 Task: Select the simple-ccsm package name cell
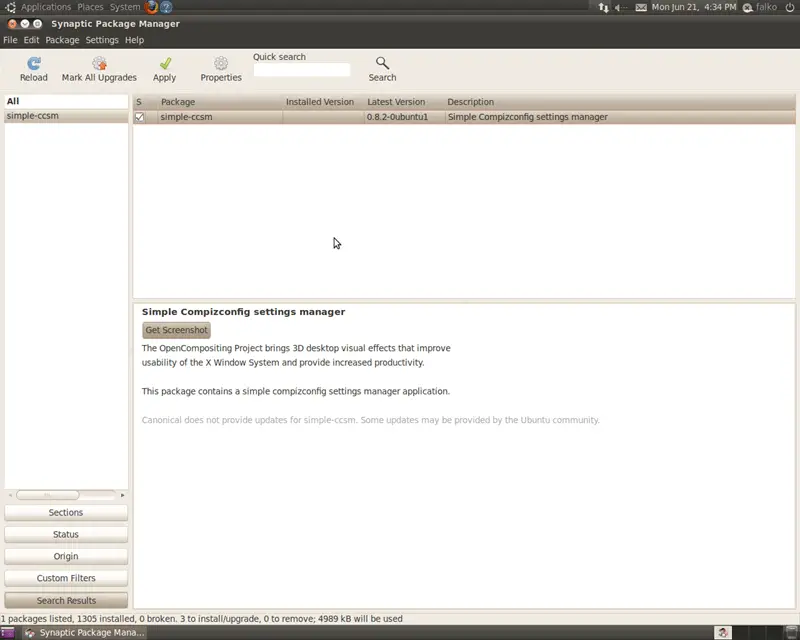coord(186,117)
